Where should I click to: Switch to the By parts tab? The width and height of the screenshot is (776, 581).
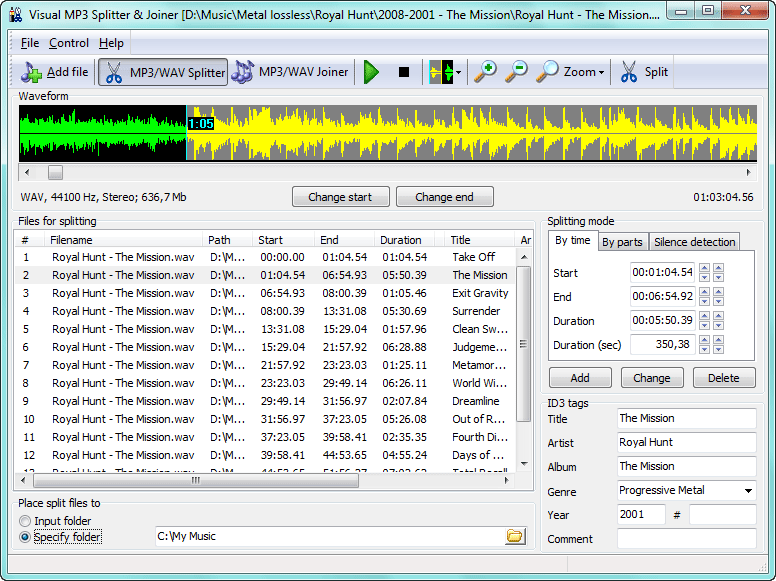[x=622, y=242]
